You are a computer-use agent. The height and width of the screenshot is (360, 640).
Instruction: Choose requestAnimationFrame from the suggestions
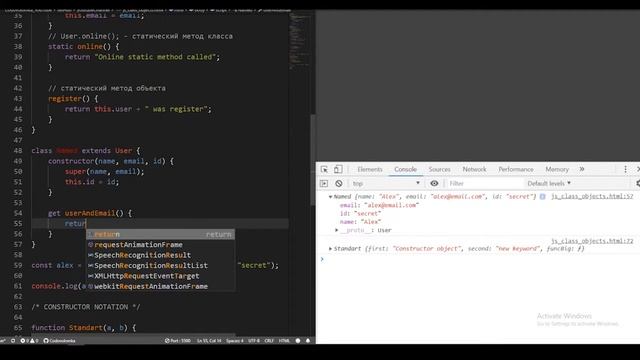(160, 245)
